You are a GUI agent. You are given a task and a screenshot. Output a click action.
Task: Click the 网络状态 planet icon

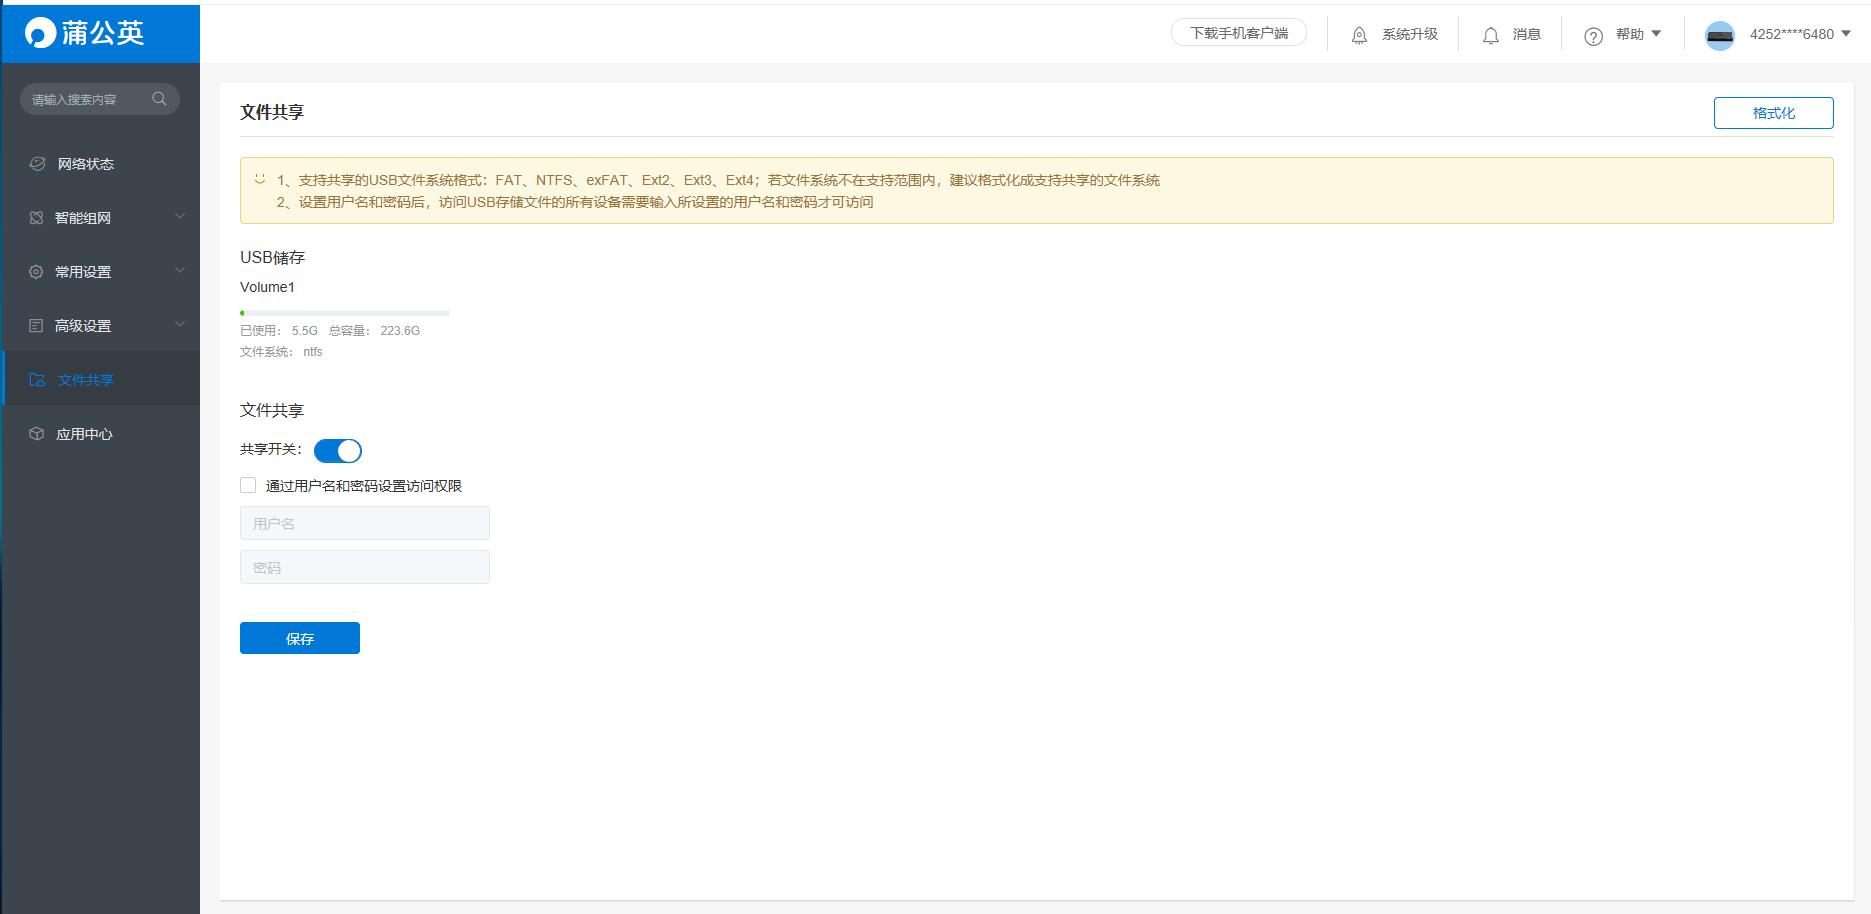click(37, 164)
